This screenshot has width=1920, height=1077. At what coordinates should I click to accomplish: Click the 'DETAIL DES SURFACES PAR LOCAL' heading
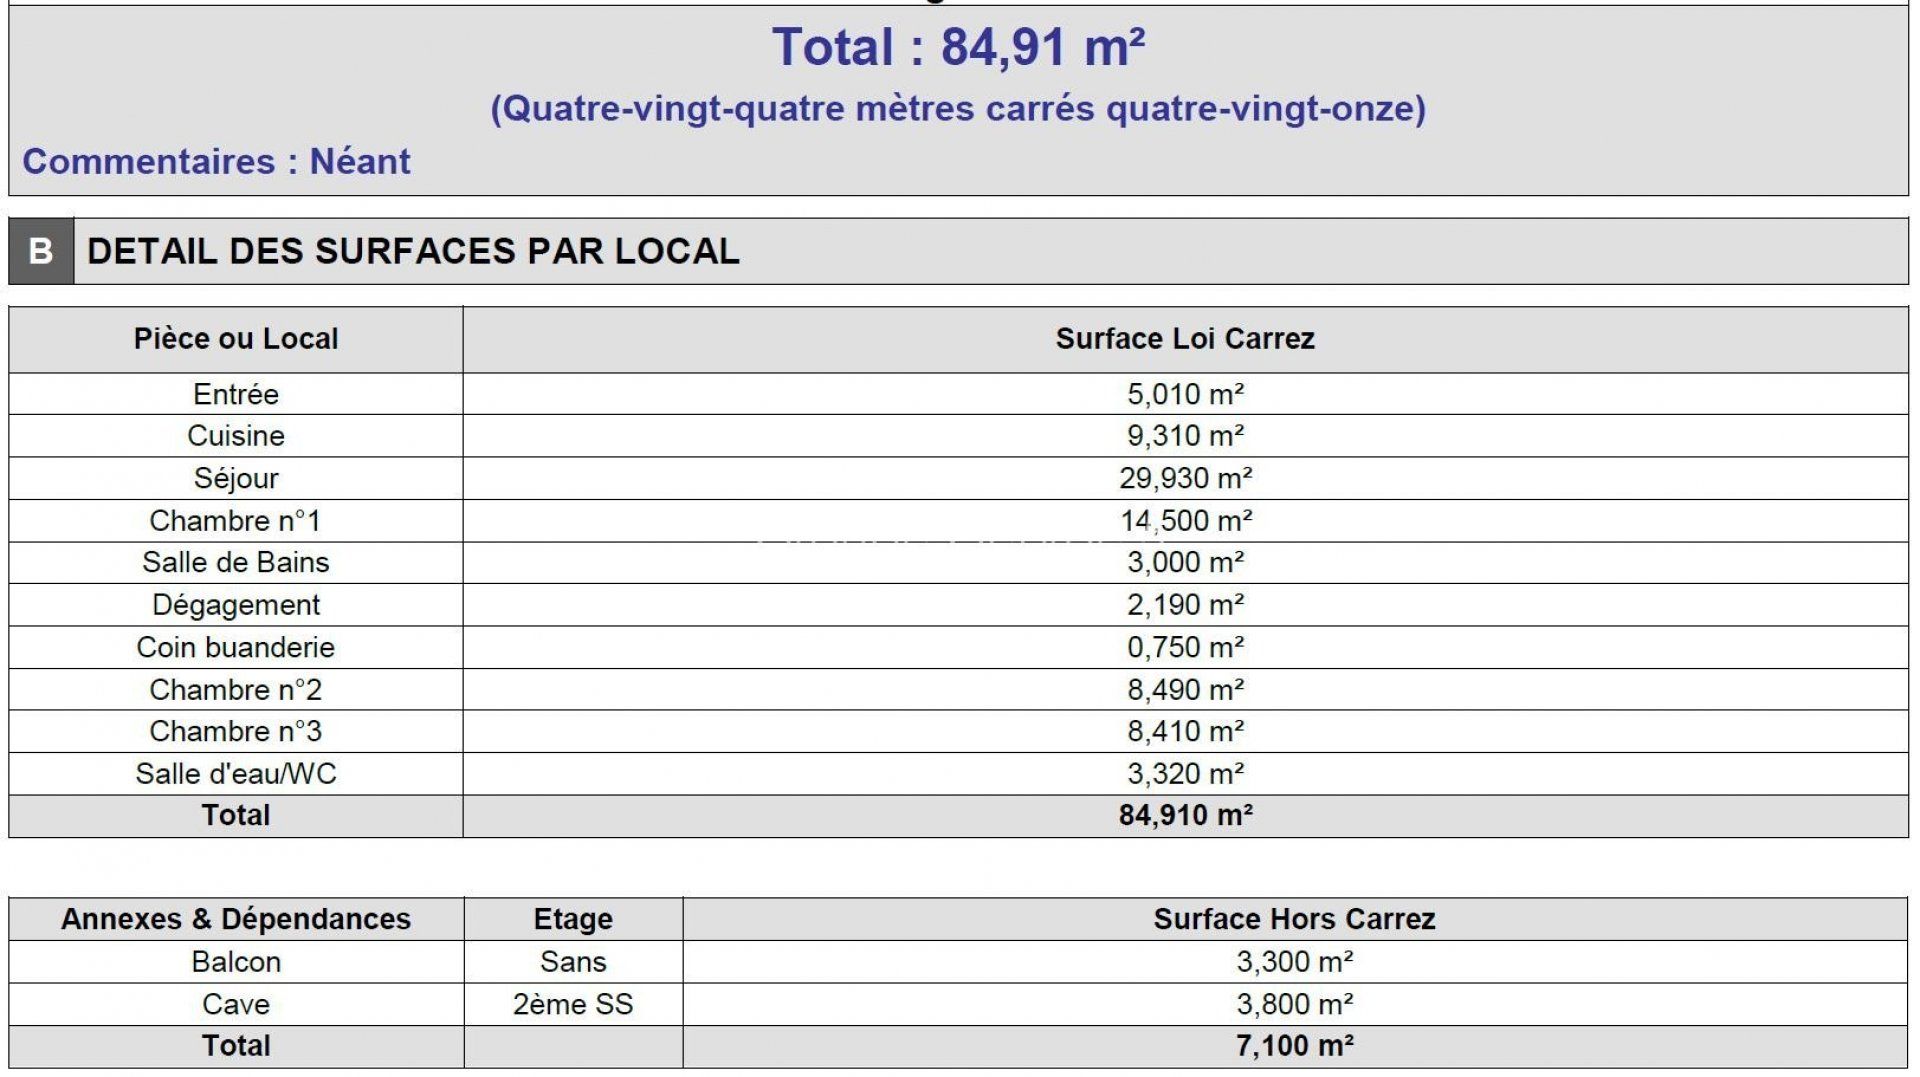point(413,251)
